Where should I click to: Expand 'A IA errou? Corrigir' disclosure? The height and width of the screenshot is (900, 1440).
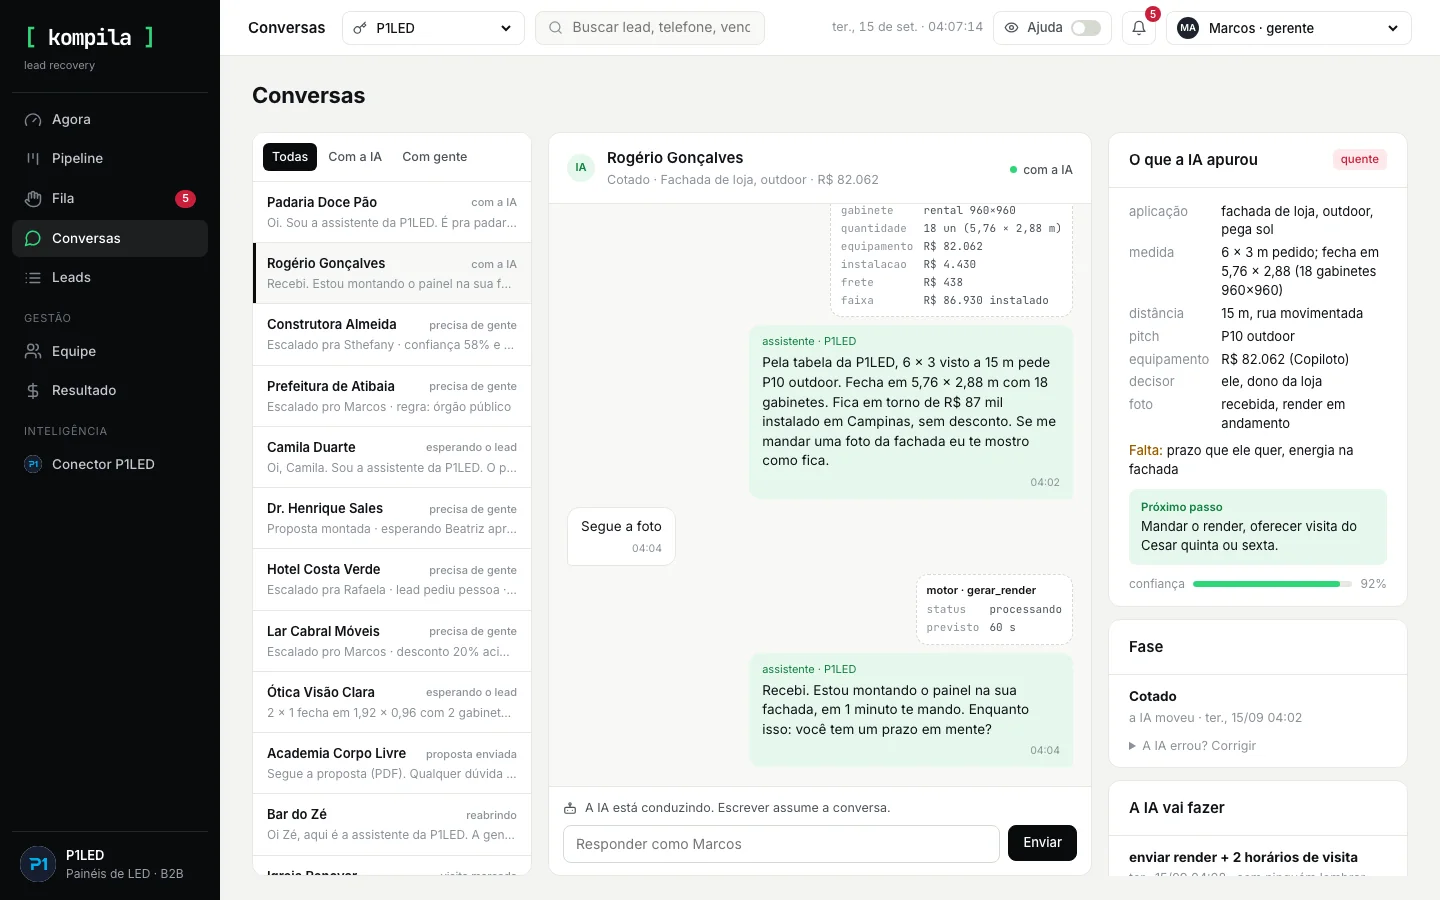(1192, 745)
